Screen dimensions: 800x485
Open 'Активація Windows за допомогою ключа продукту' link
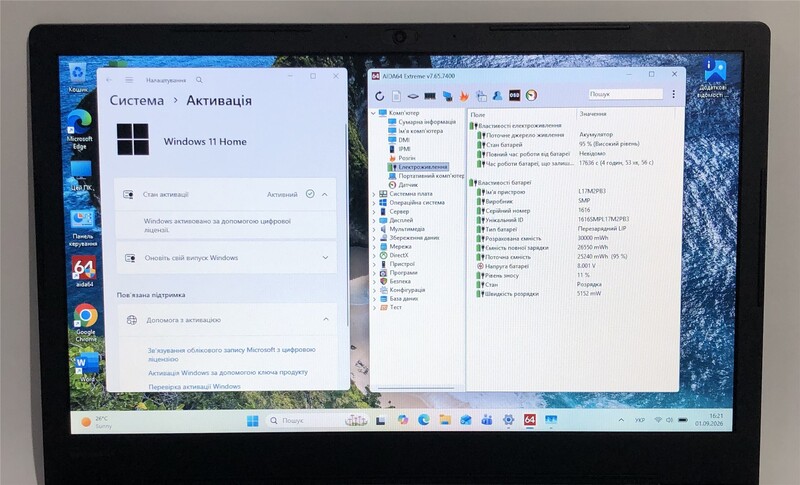point(228,372)
